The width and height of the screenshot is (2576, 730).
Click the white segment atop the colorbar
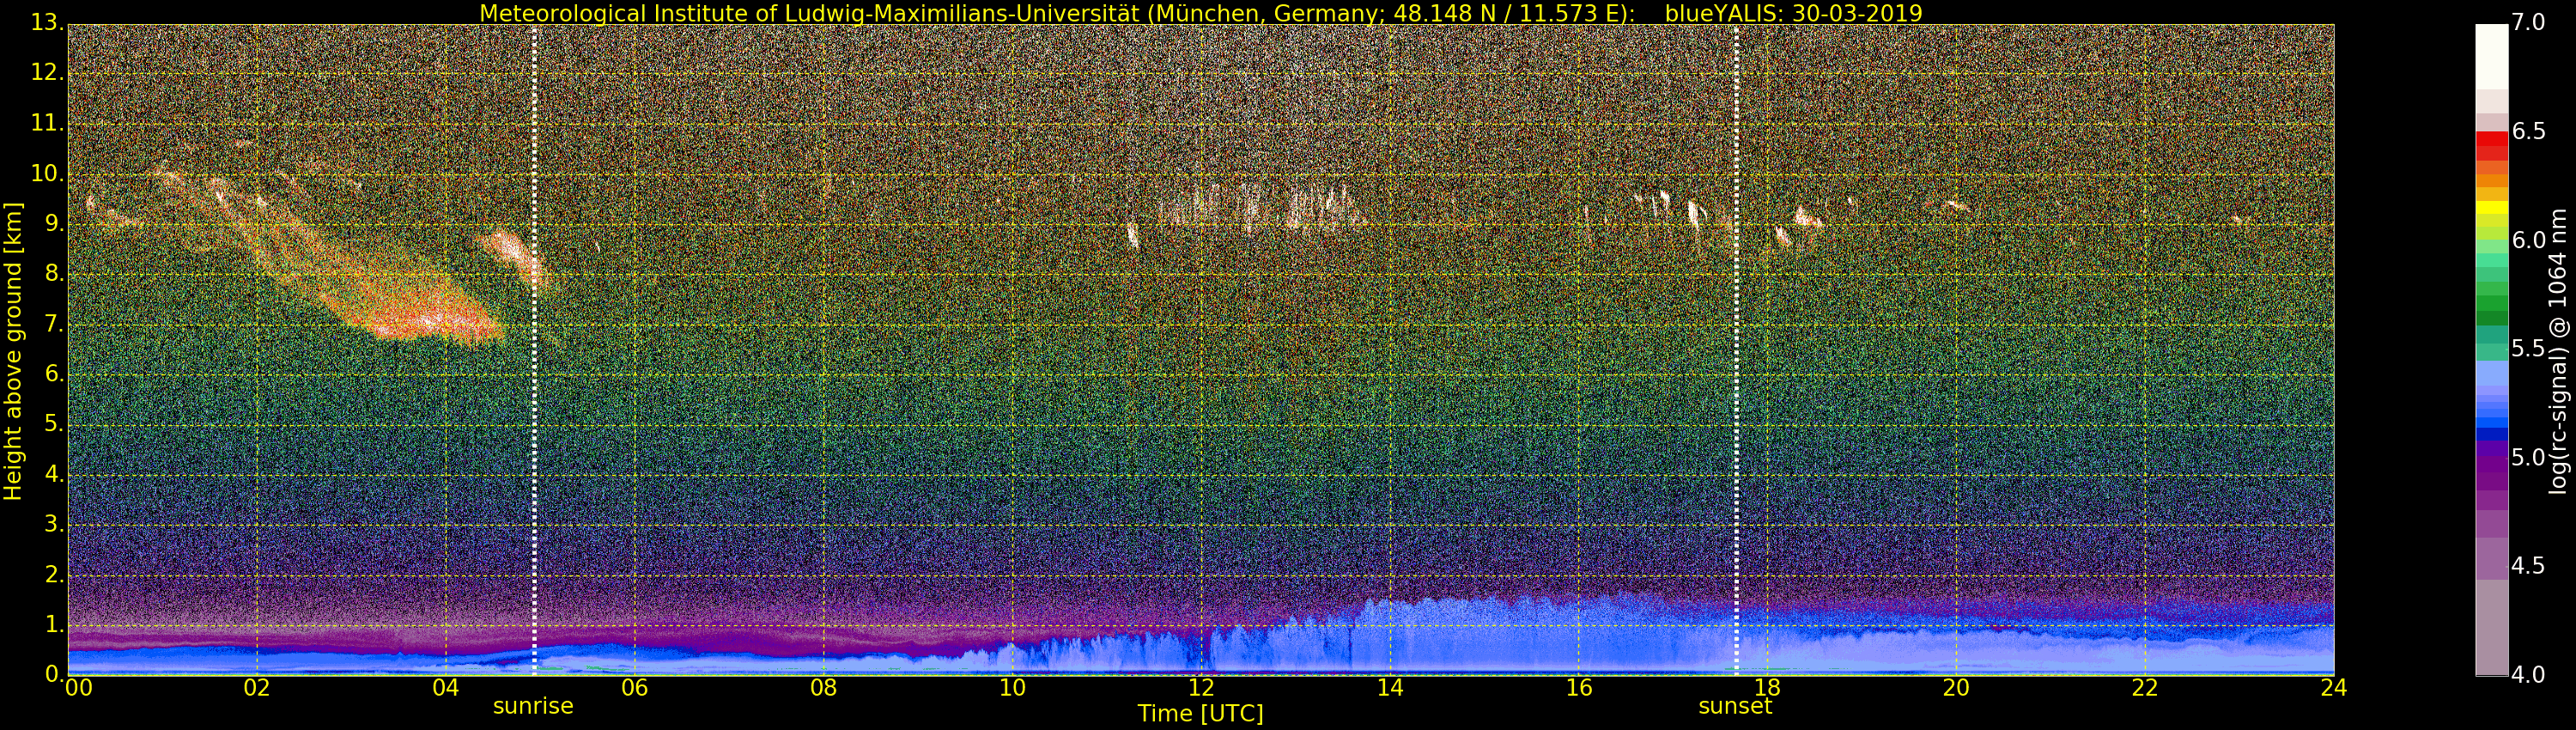click(2491, 57)
